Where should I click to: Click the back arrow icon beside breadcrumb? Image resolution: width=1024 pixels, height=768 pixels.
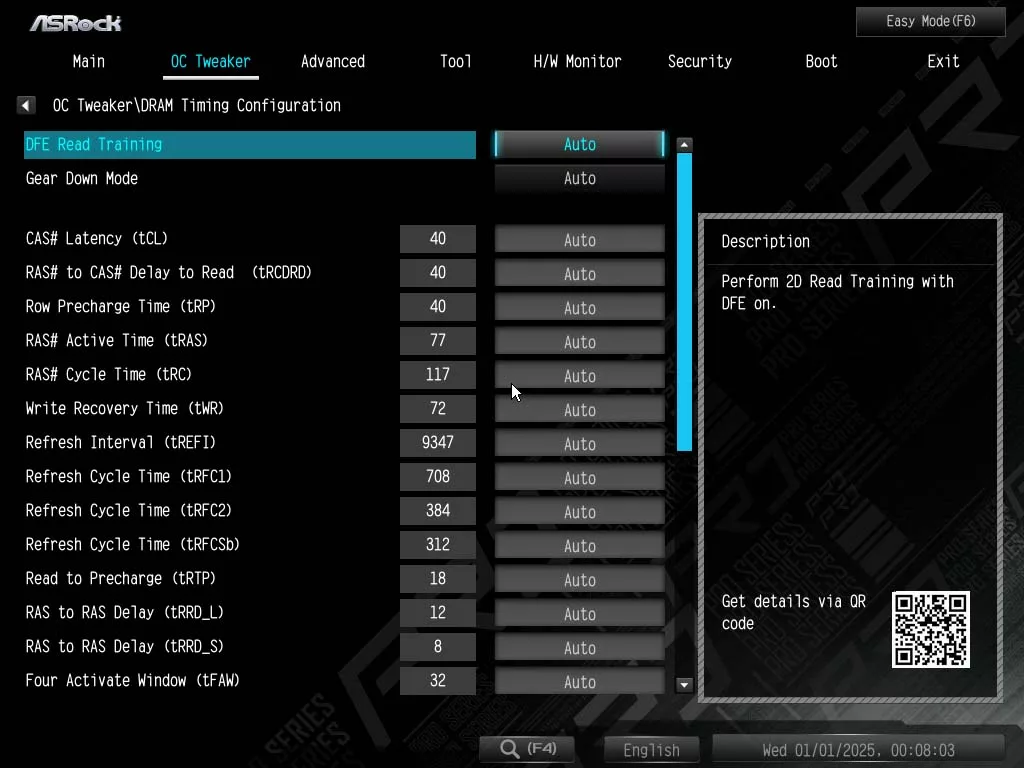click(x=25, y=105)
